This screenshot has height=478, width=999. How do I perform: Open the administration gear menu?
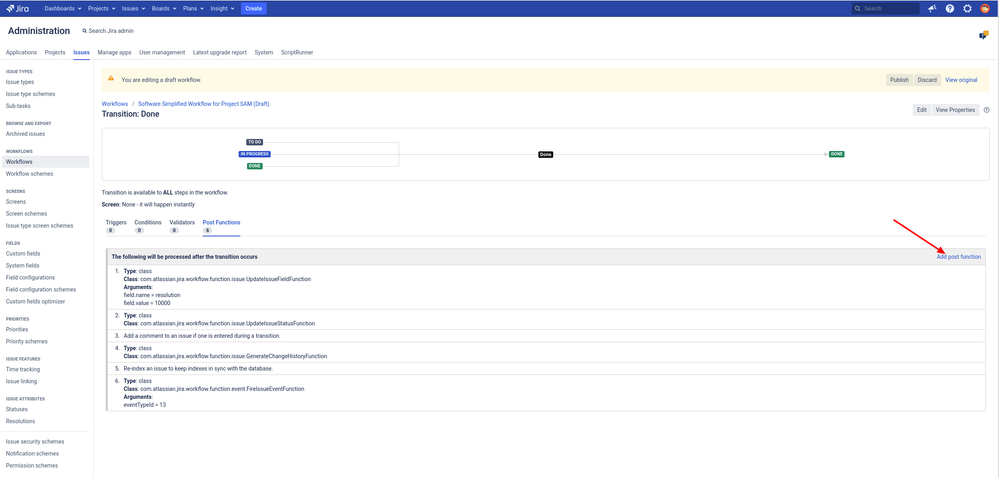[967, 8]
